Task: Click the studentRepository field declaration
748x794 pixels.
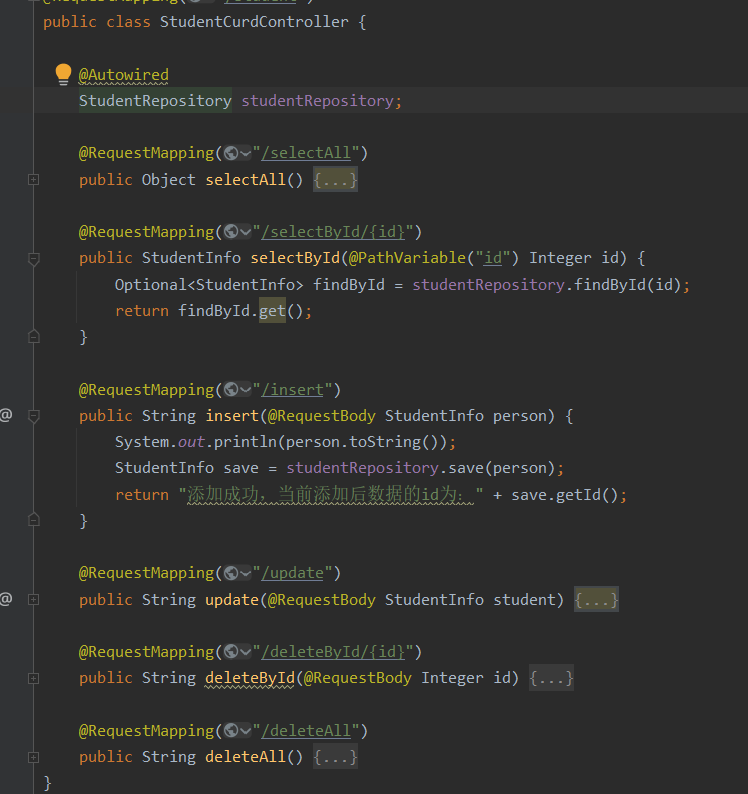Action: pos(317,101)
